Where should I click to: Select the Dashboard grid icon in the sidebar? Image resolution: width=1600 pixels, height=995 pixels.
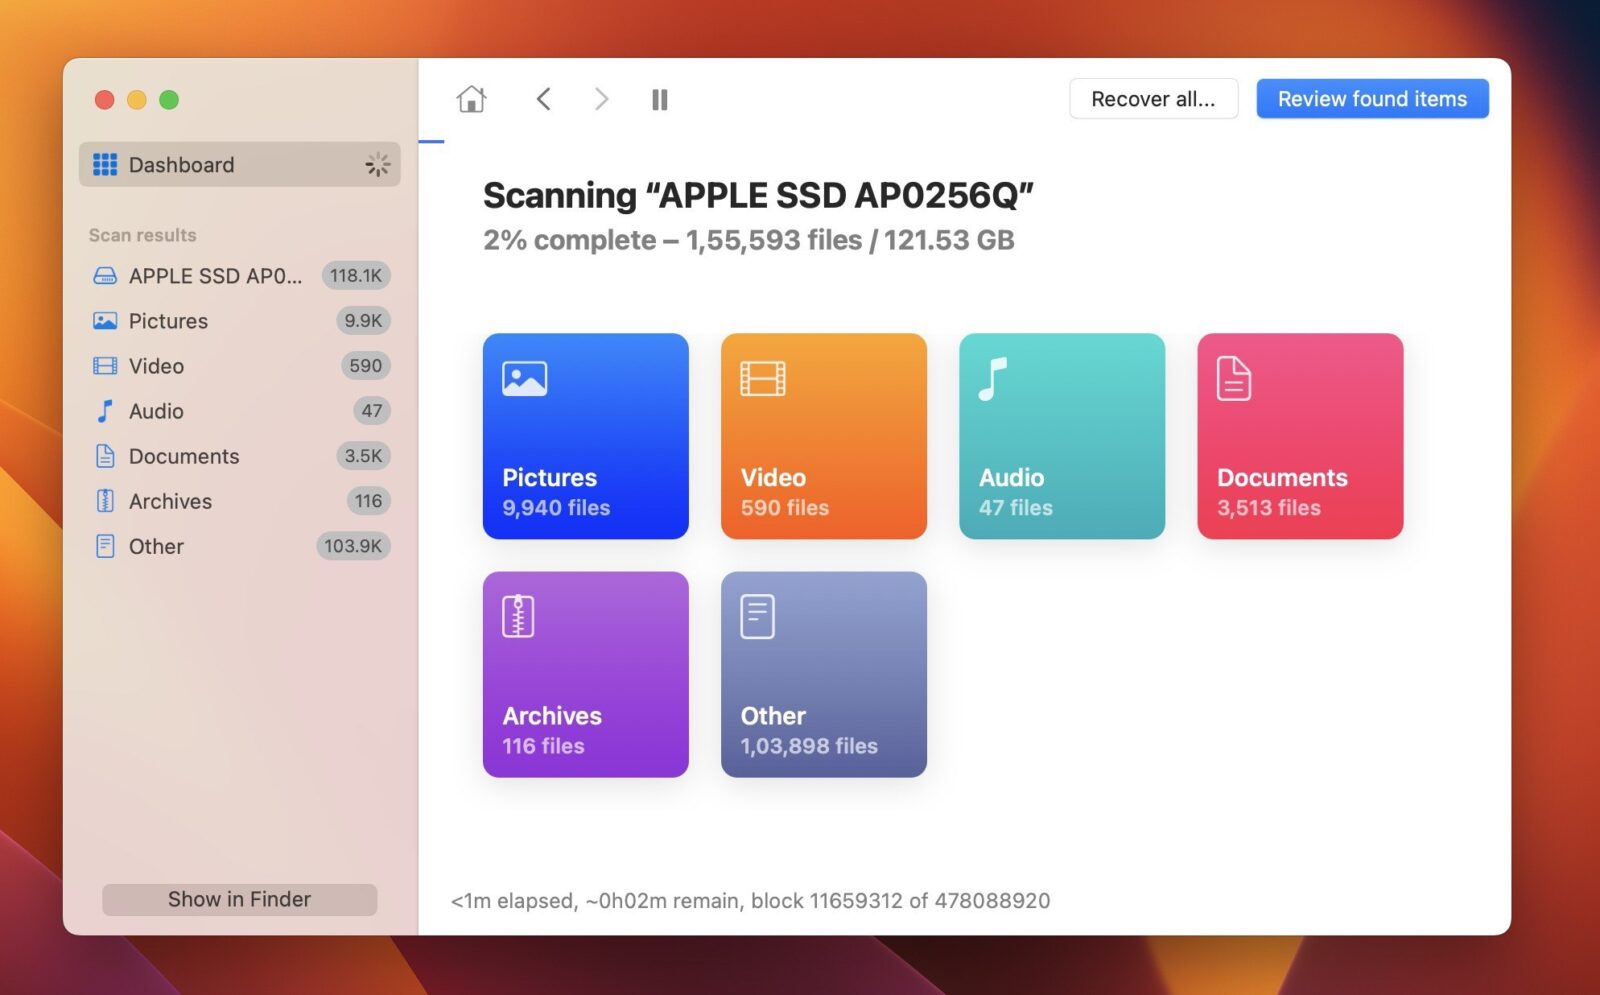tap(104, 164)
